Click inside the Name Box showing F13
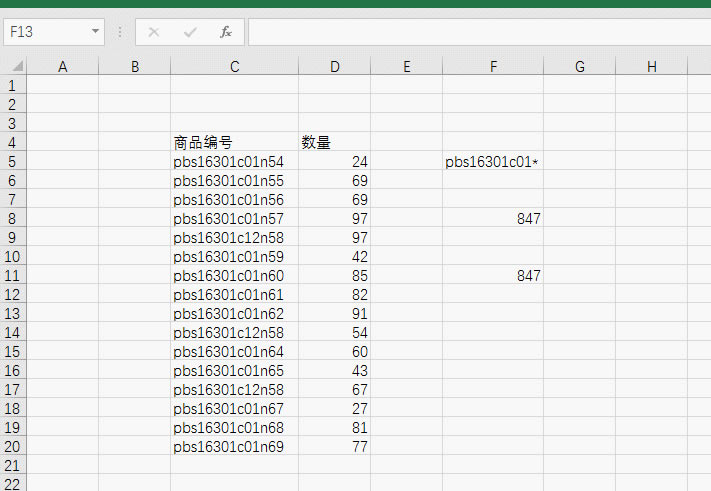Viewport: 711px width, 491px height. tap(48, 32)
